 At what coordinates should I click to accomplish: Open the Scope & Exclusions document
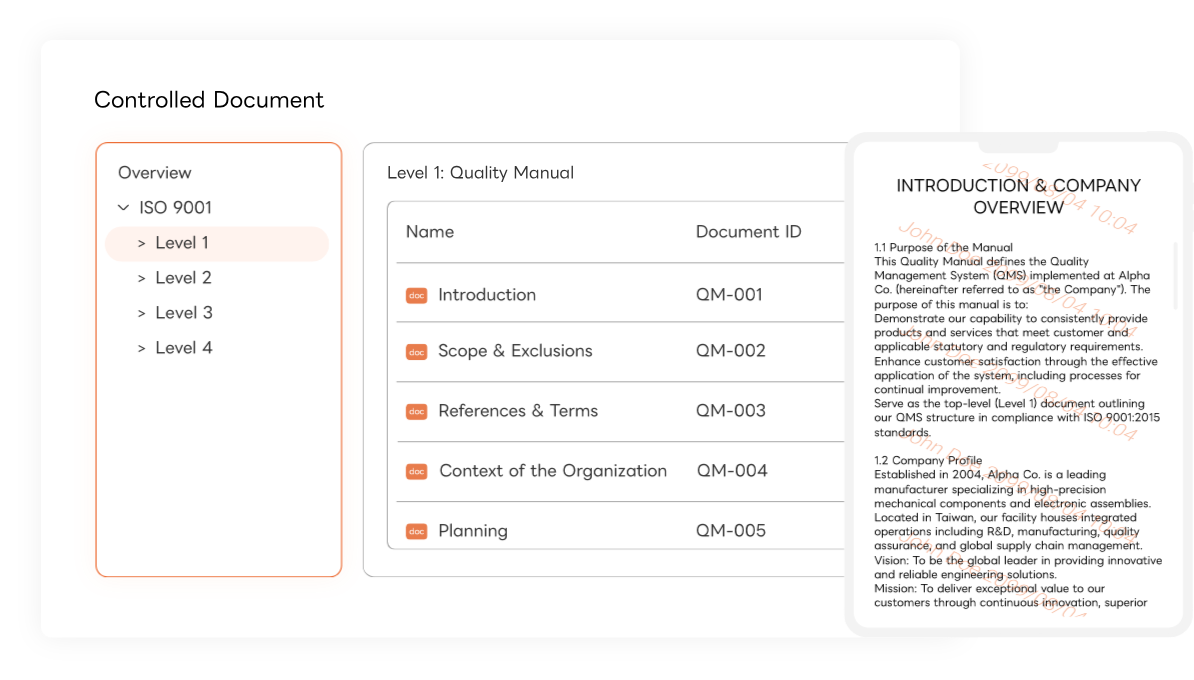(x=515, y=351)
